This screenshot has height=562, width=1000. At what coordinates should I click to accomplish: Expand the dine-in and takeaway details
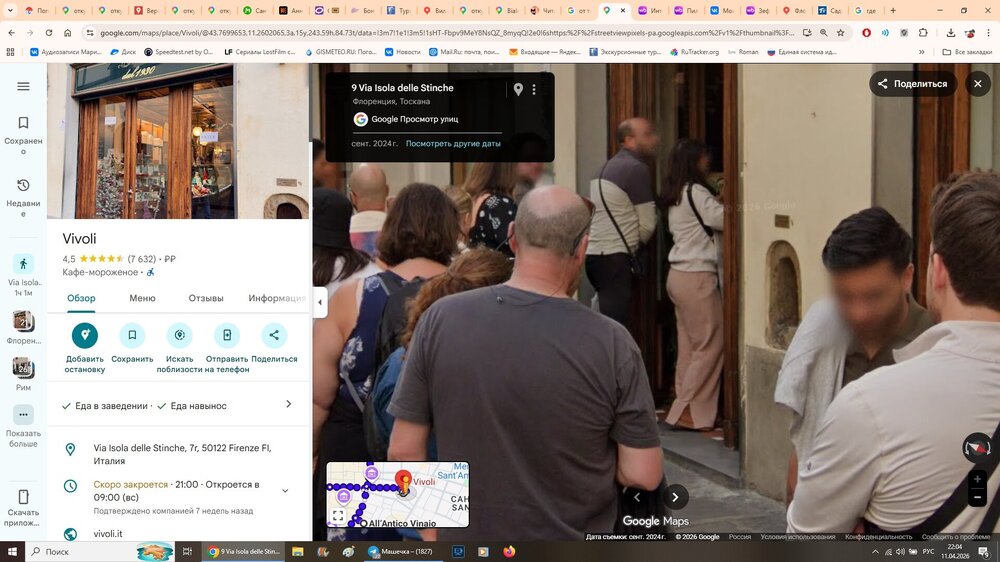tap(288, 405)
